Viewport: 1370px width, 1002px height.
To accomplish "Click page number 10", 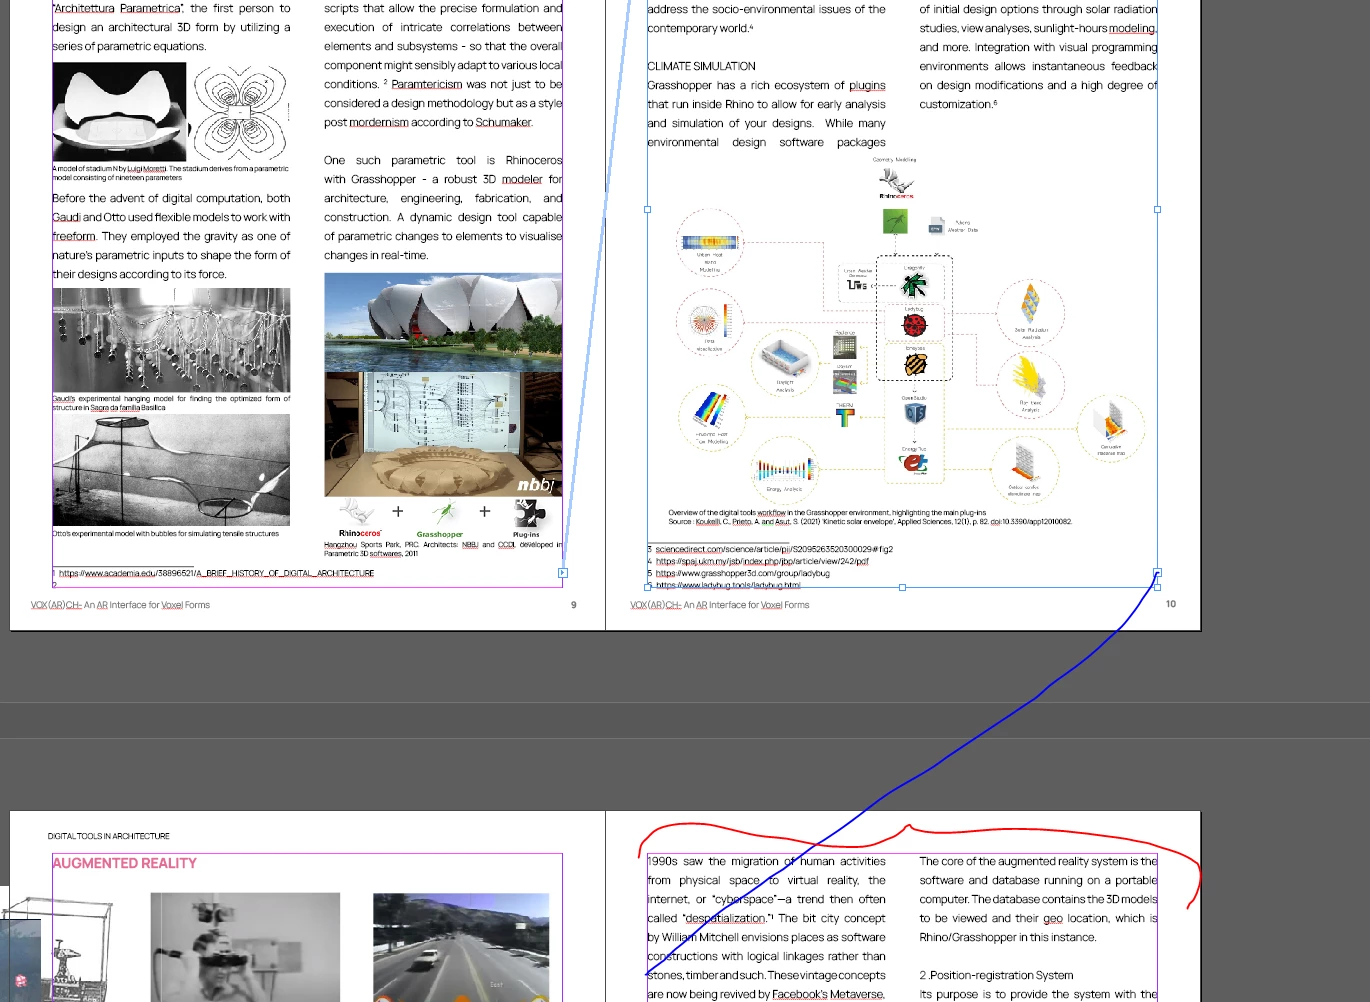I will (1170, 604).
